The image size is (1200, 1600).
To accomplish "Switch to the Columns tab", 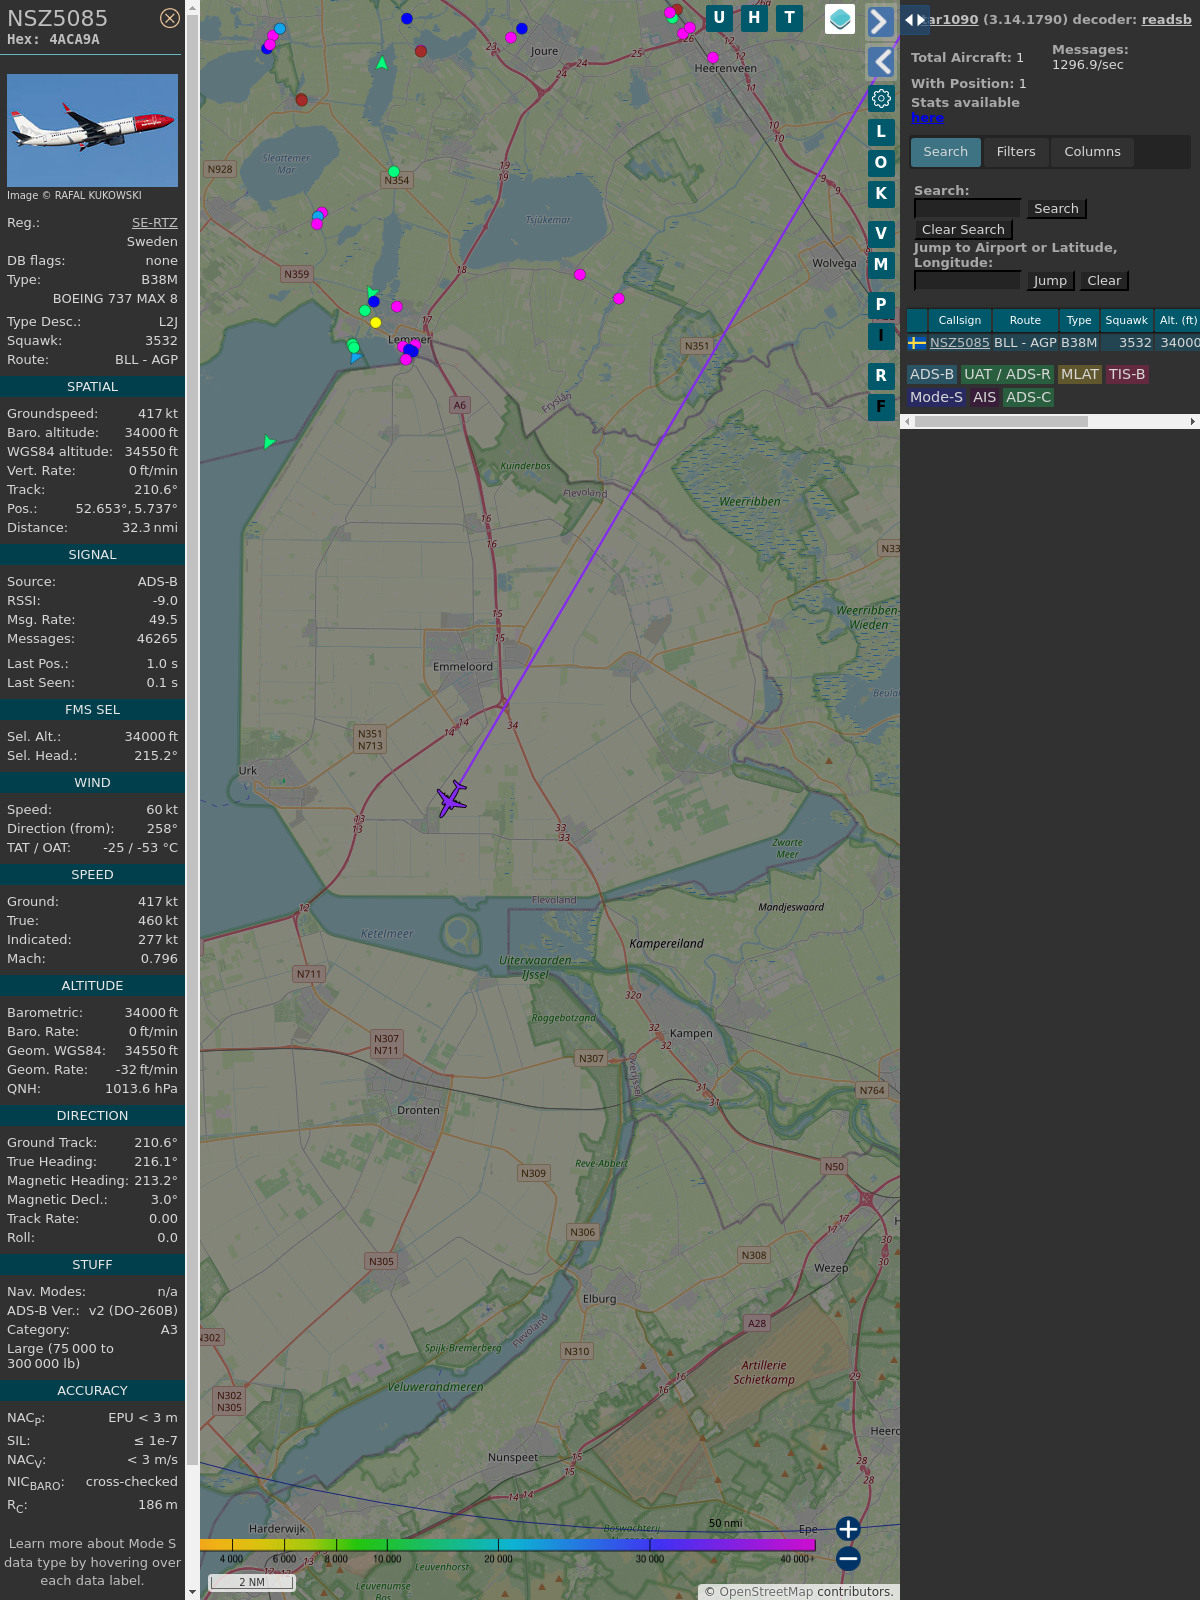I will 1092,152.
